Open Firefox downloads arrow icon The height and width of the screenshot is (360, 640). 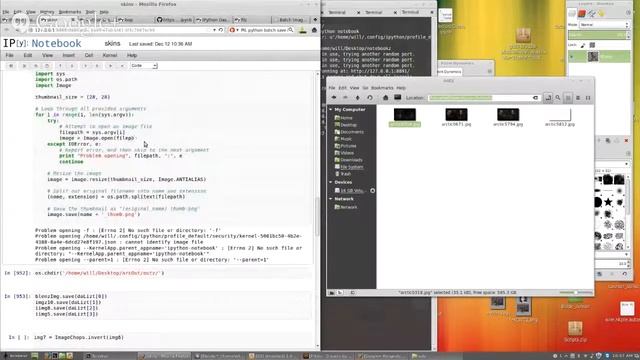coord(303,30)
